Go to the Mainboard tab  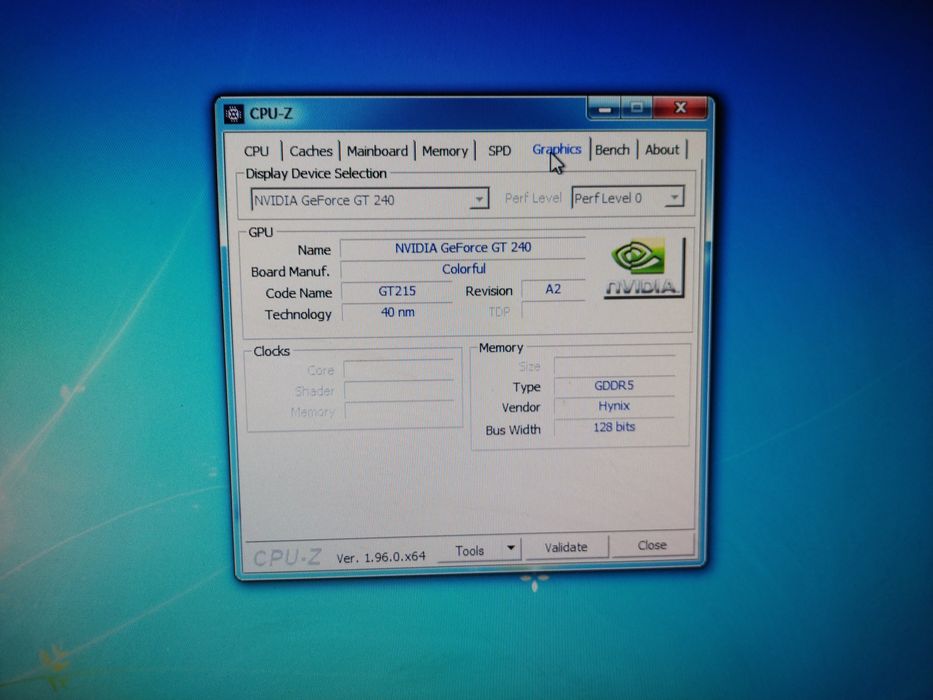click(x=377, y=151)
